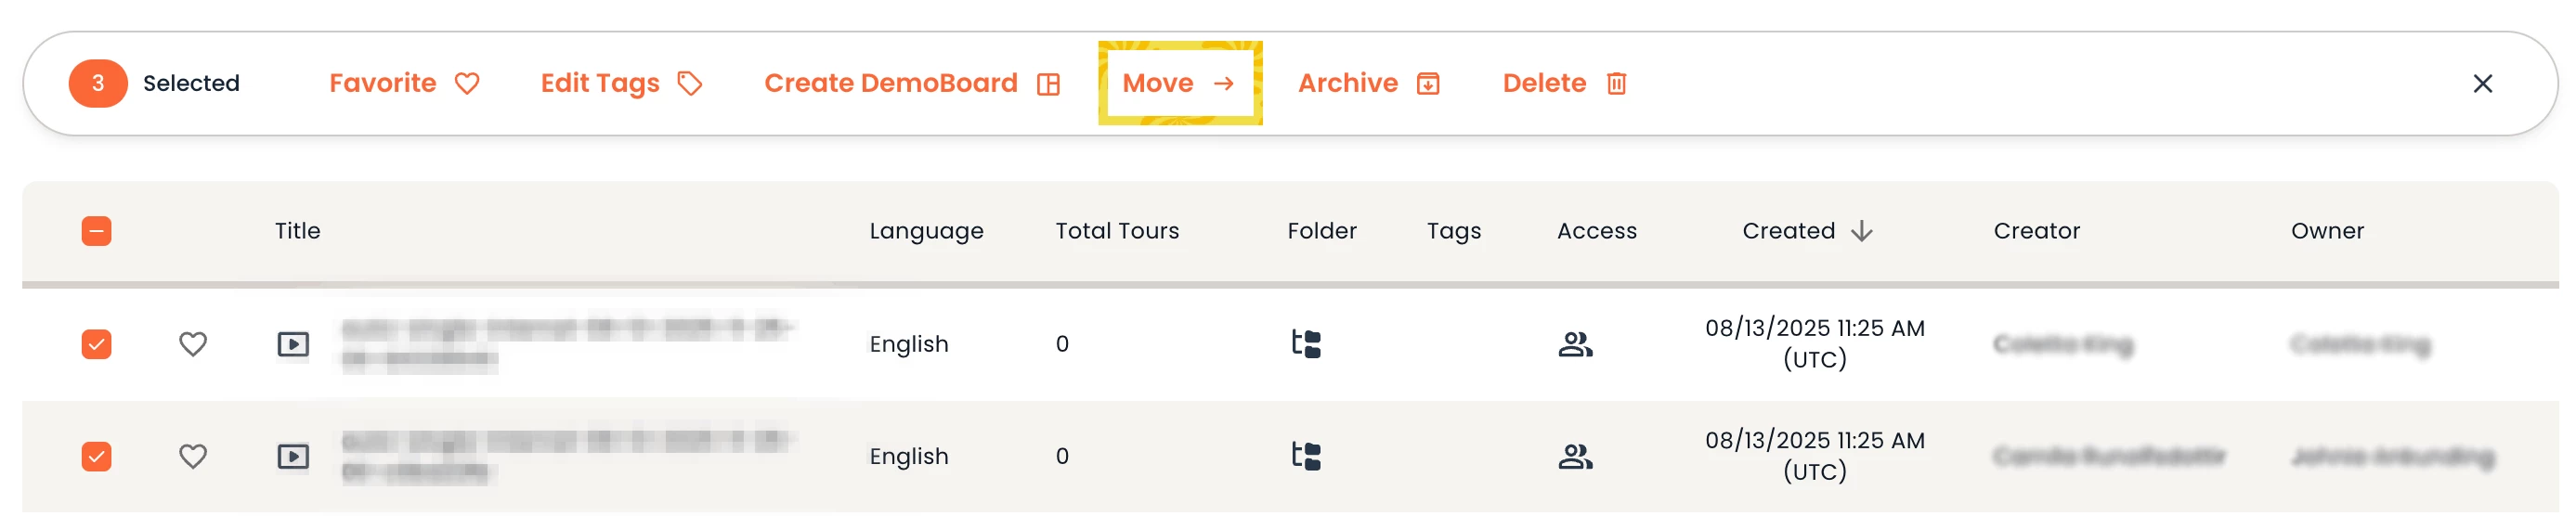Open the folder icon in second row
The image size is (2576, 516).
click(1306, 456)
